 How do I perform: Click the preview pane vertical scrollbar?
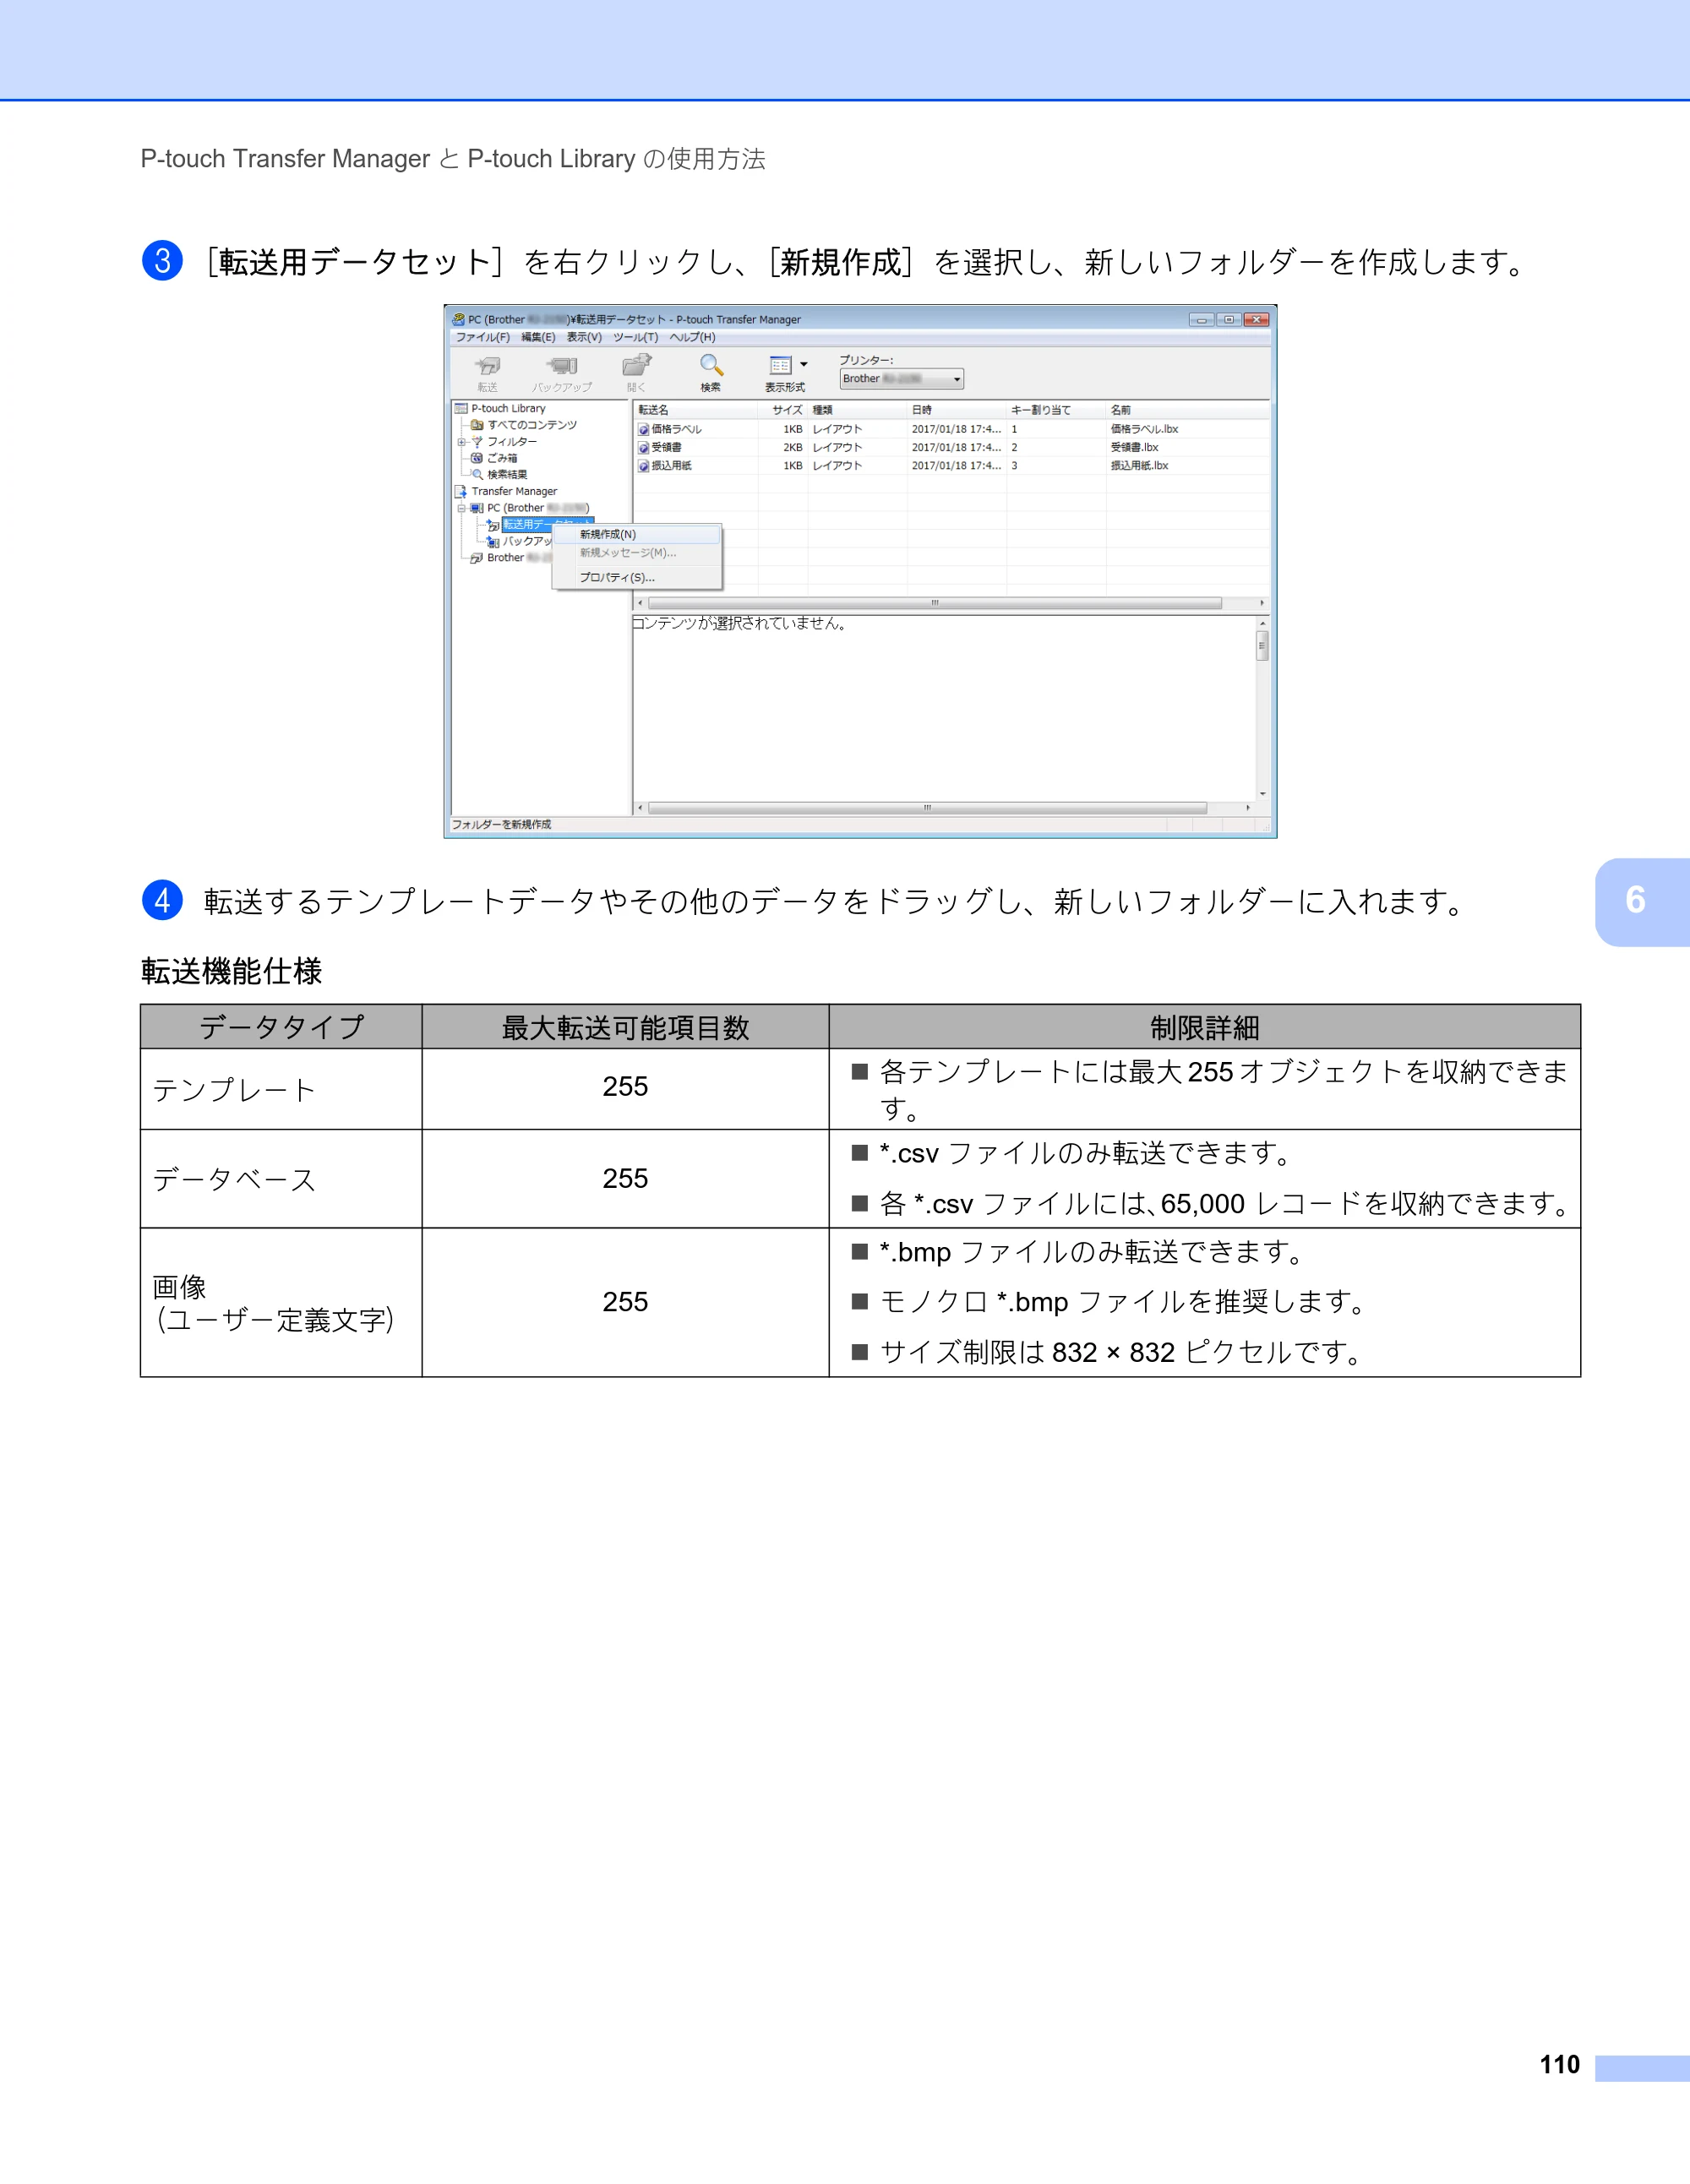pyautogui.click(x=1263, y=708)
